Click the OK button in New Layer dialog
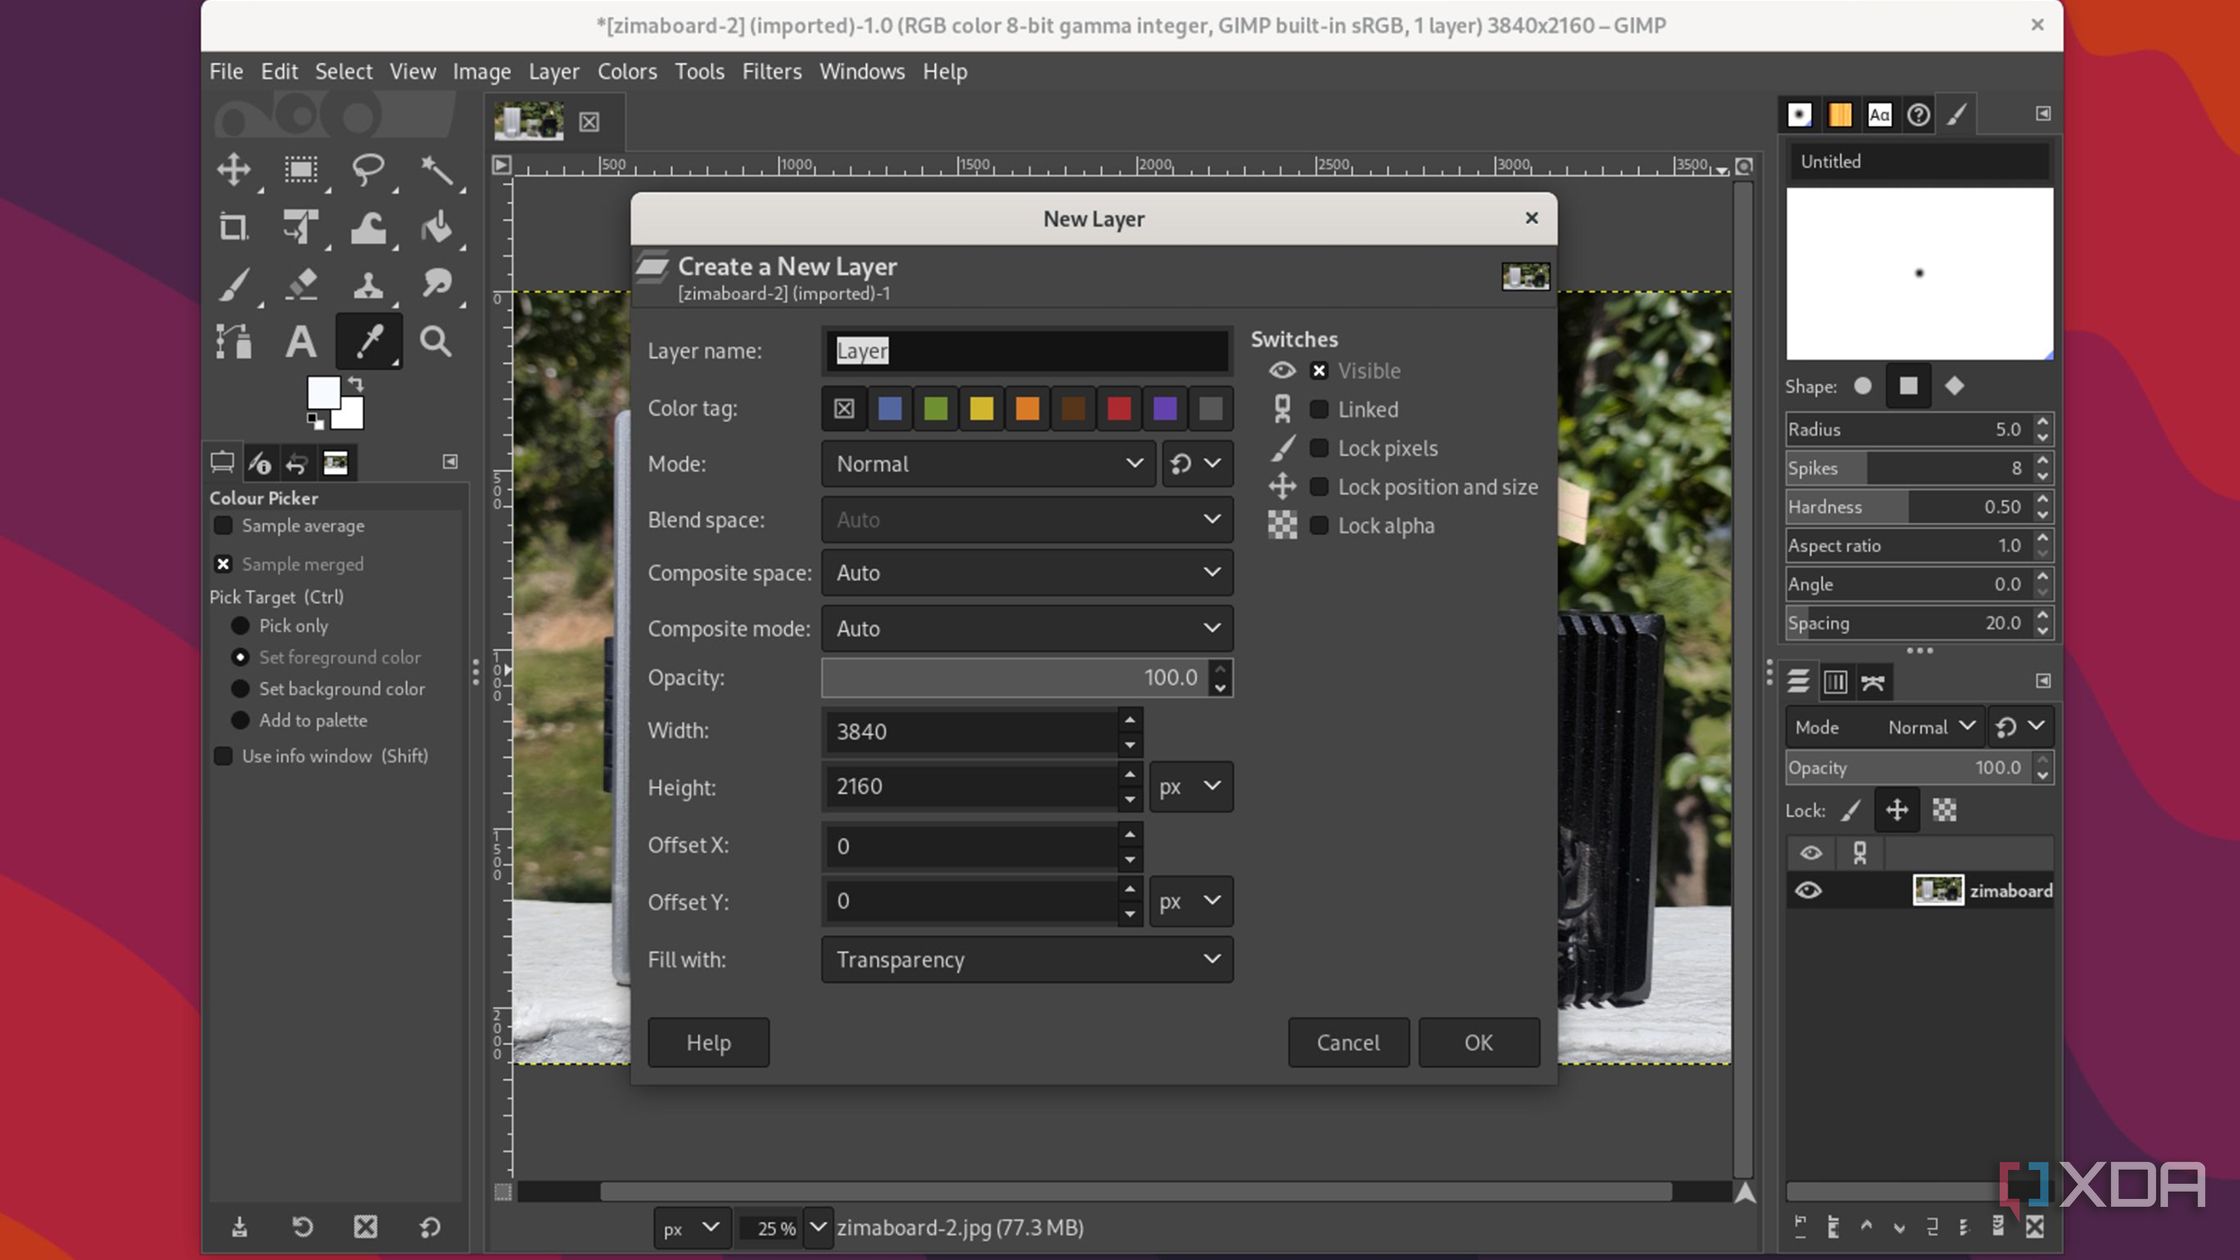 tap(1479, 1043)
